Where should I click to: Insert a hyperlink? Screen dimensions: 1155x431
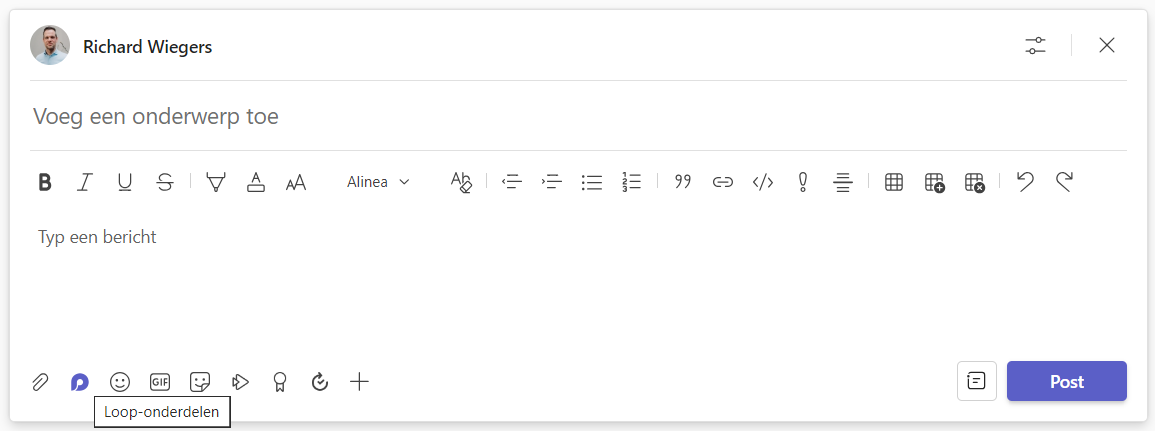pos(723,182)
